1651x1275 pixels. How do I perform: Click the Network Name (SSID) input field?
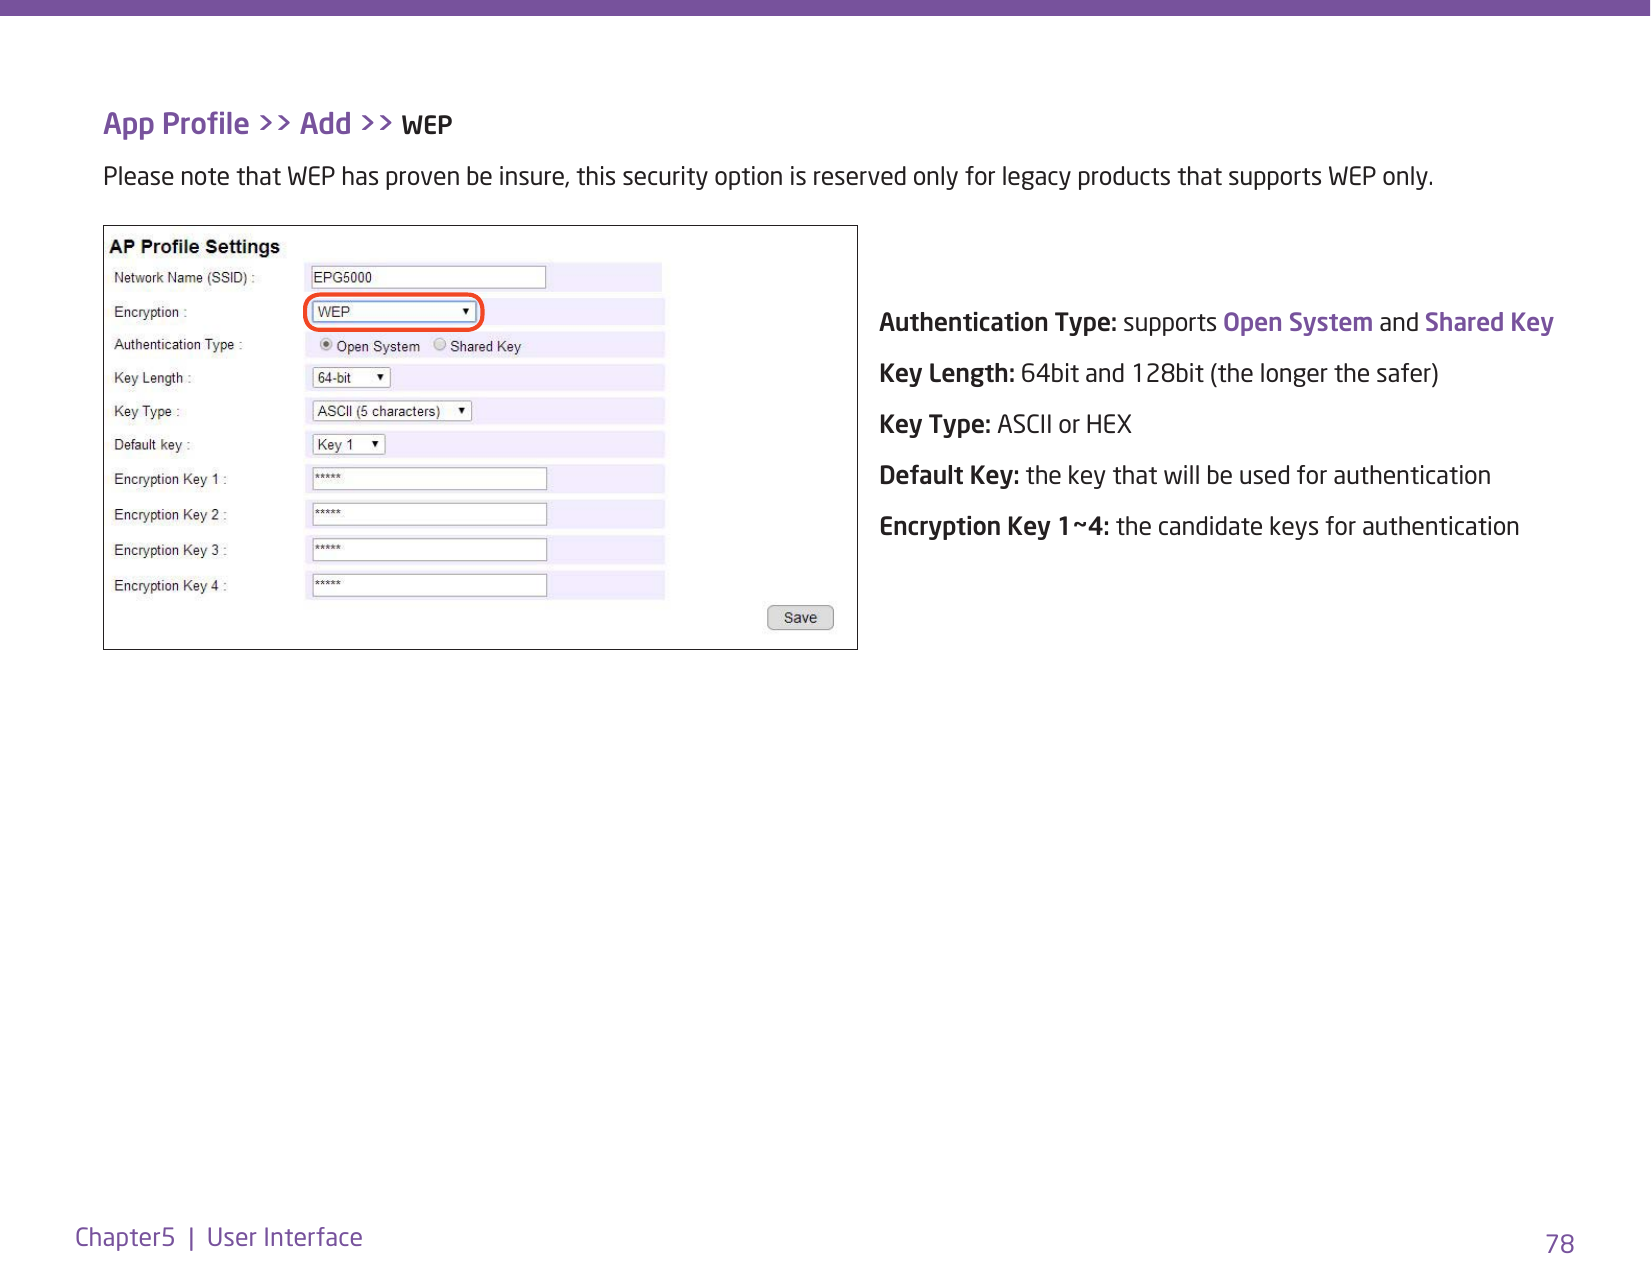[429, 277]
